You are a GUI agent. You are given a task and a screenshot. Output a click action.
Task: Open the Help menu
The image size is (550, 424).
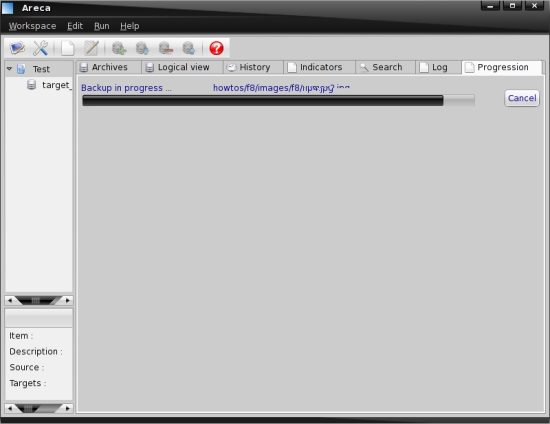pyautogui.click(x=130, y=26)
